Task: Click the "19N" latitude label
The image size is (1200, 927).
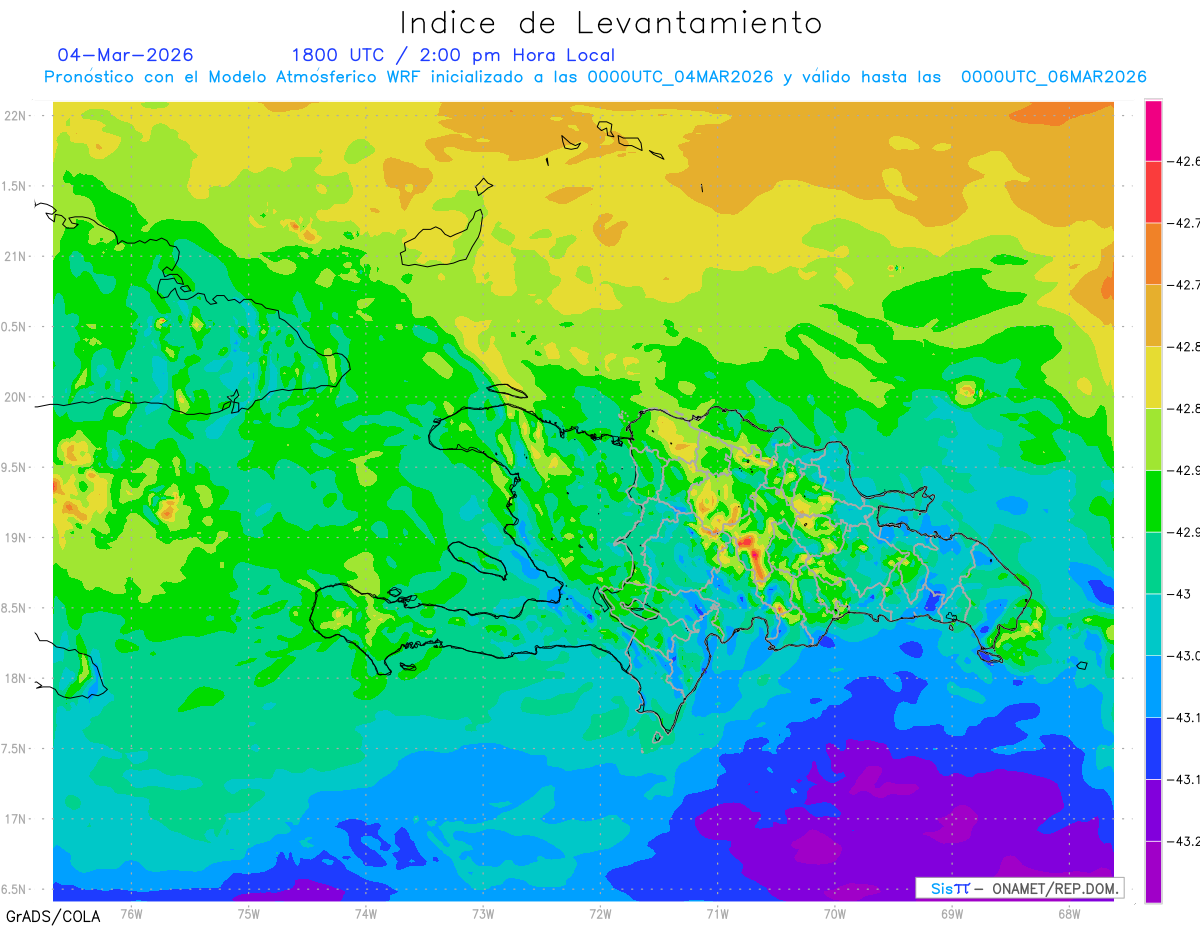Action: [x=17, y=538]
